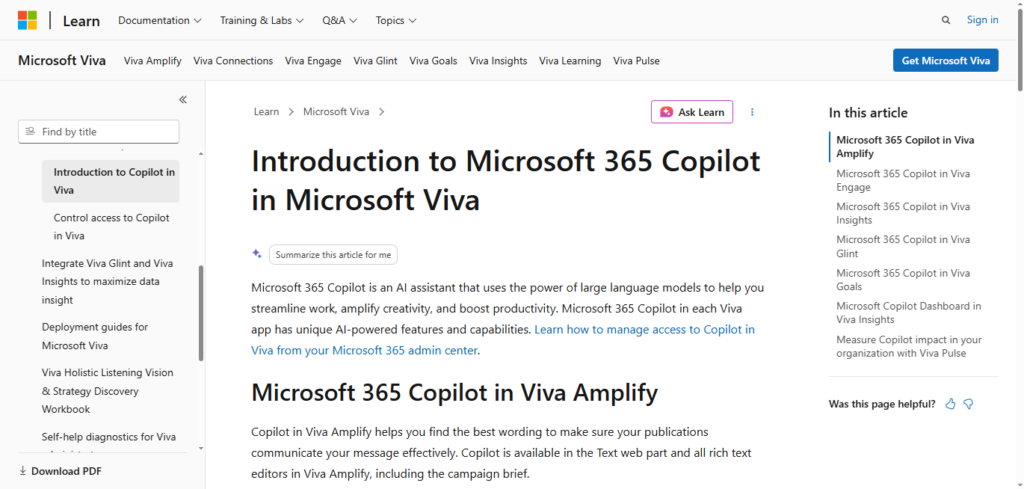Select Summarize this article for me
This screenshot has height=489, width=1024.
(333, 255)
